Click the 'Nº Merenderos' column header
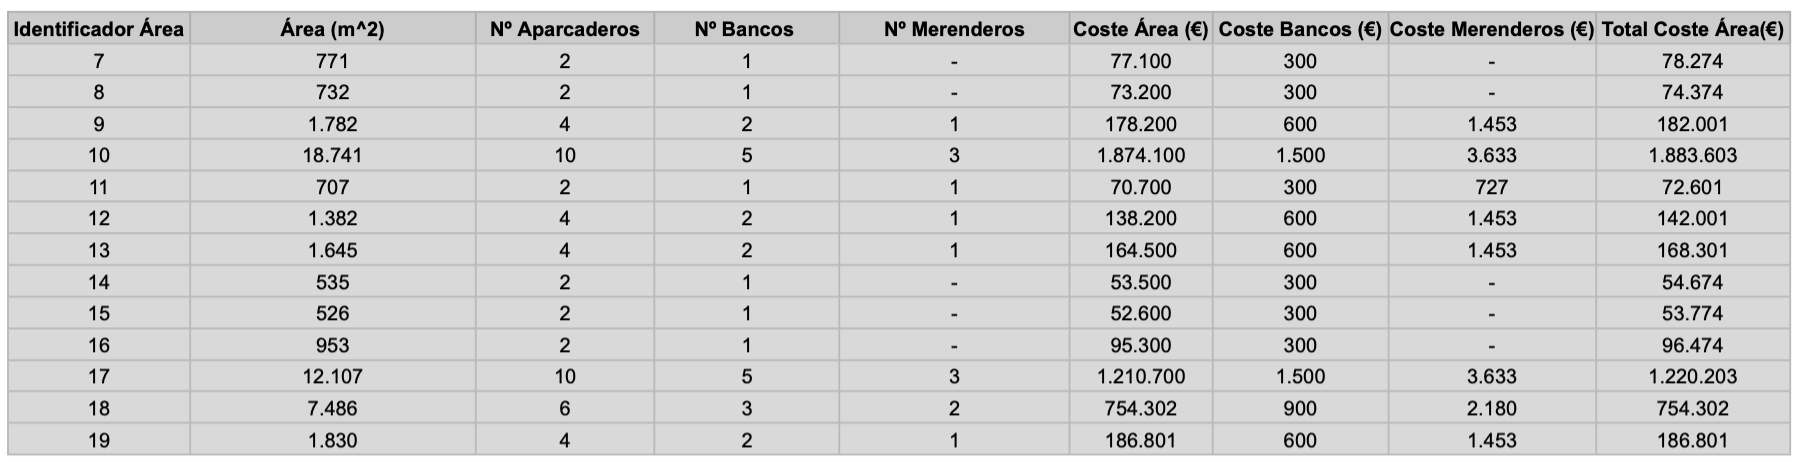 coord(954,29)
